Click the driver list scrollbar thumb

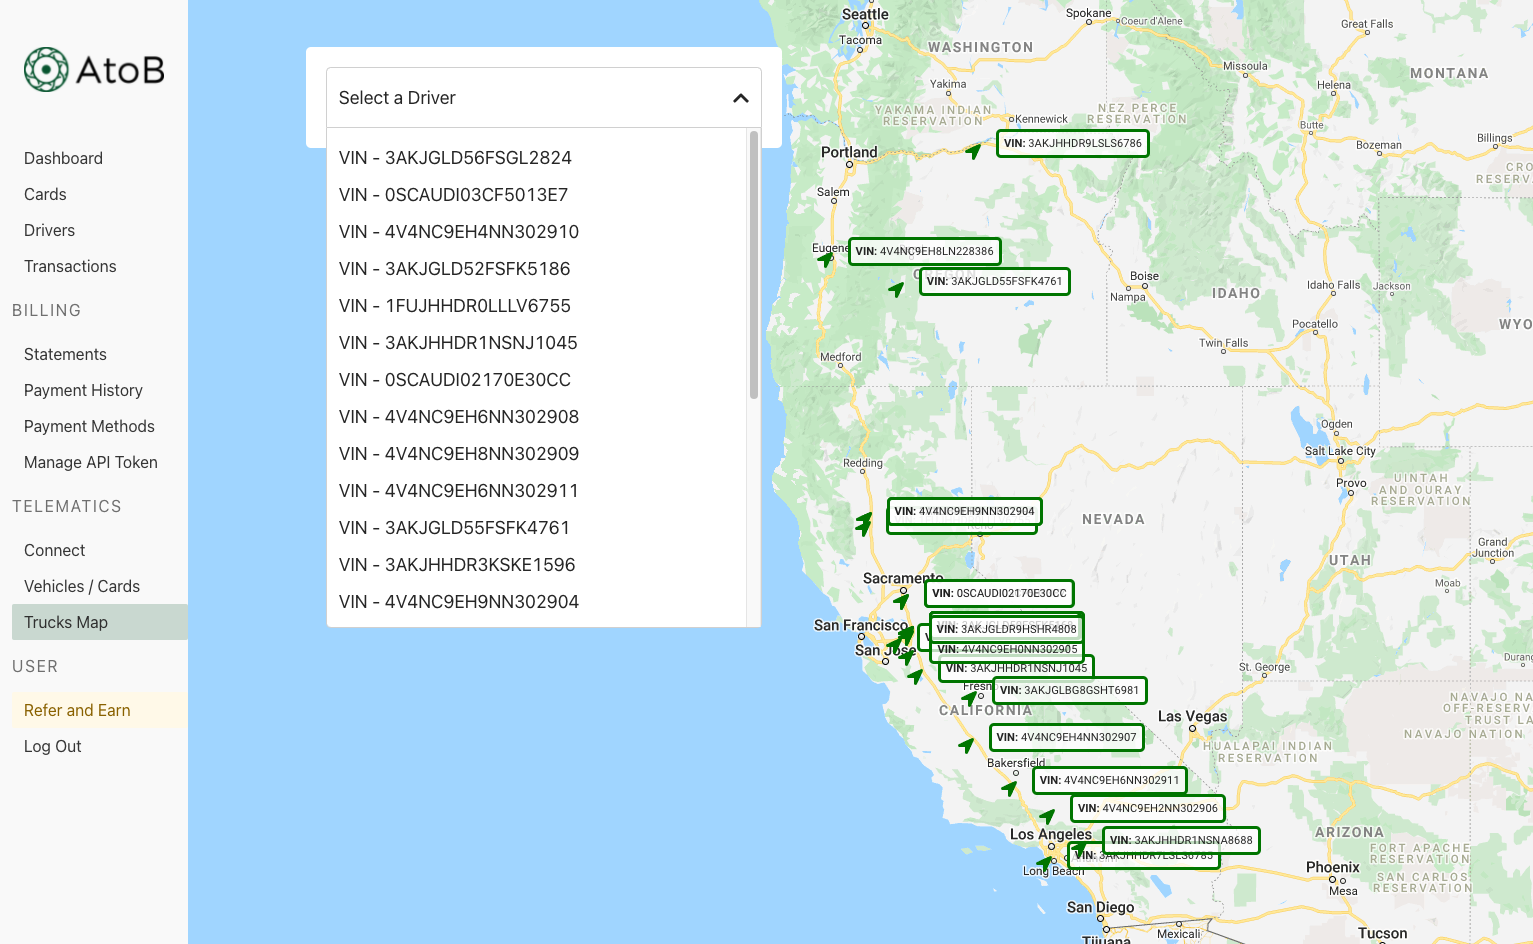[x=753, y=265]
